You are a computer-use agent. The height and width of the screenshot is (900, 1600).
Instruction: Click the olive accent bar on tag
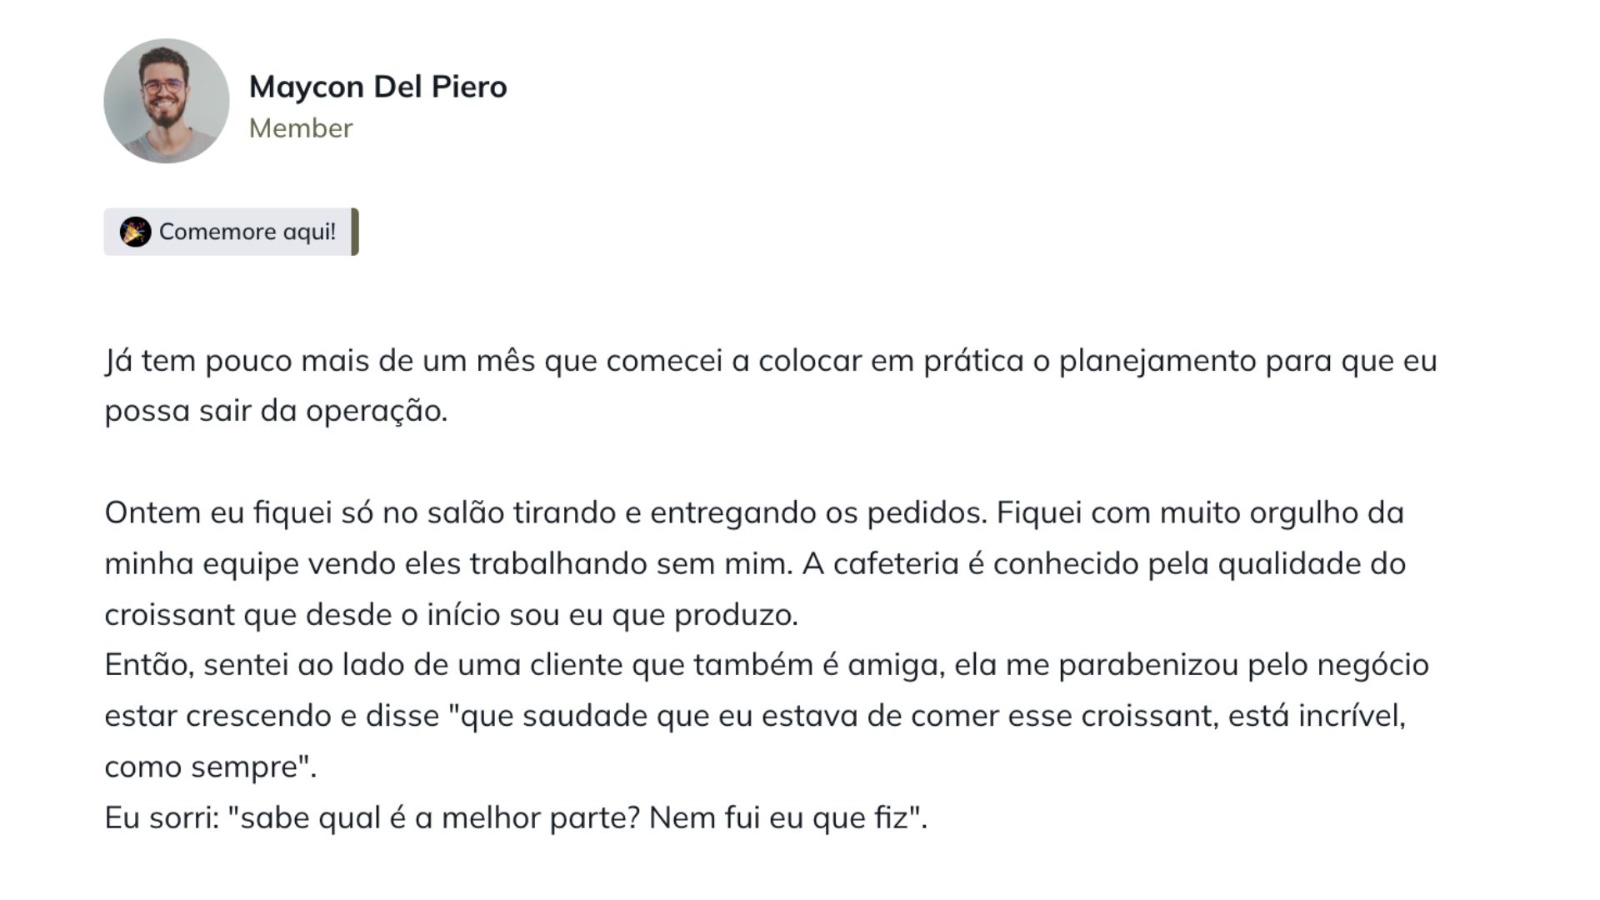tap(355, 232)
